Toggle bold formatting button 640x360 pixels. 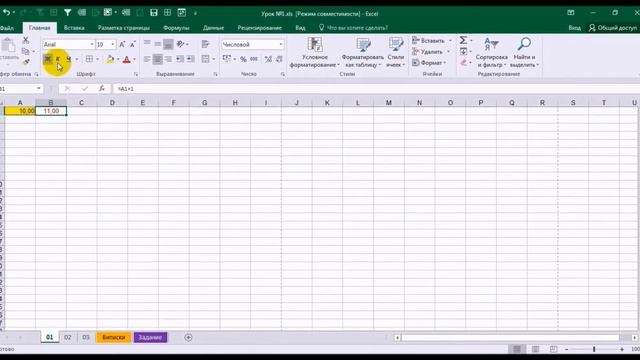click(48, 59)
